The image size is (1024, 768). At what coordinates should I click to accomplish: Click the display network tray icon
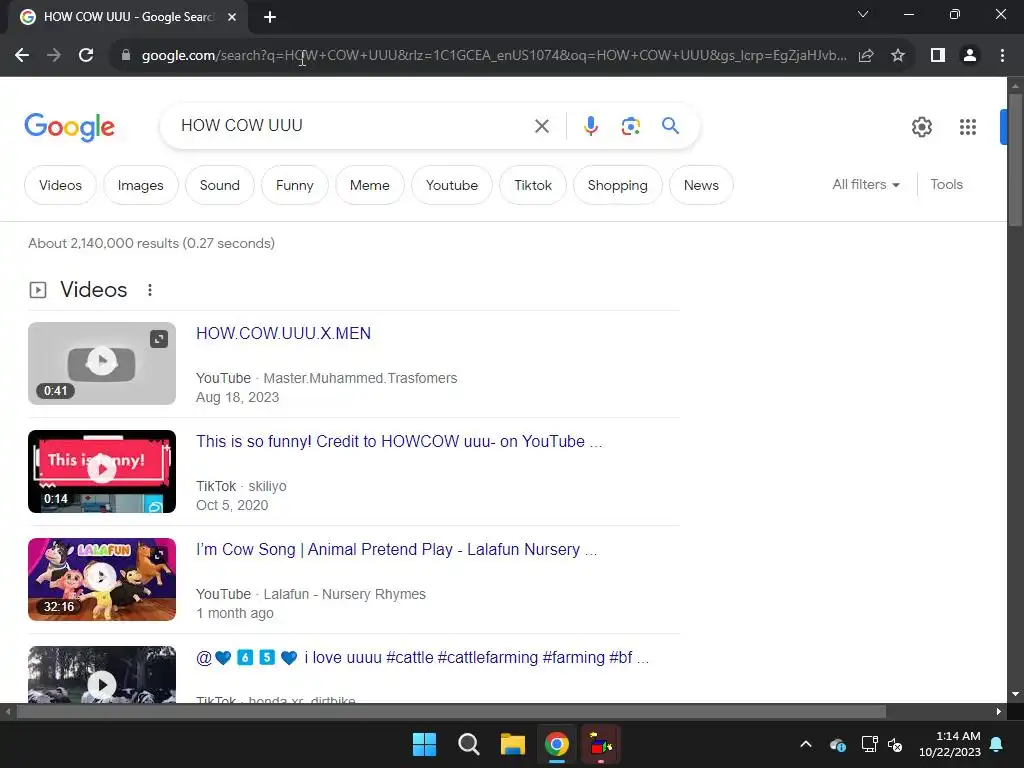(869, 744)
